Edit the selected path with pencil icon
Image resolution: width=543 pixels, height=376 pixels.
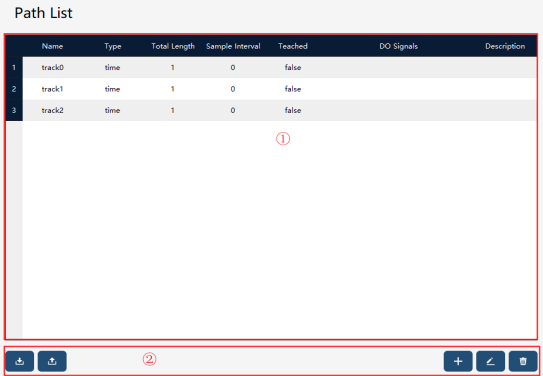click(x=490, y=361)
